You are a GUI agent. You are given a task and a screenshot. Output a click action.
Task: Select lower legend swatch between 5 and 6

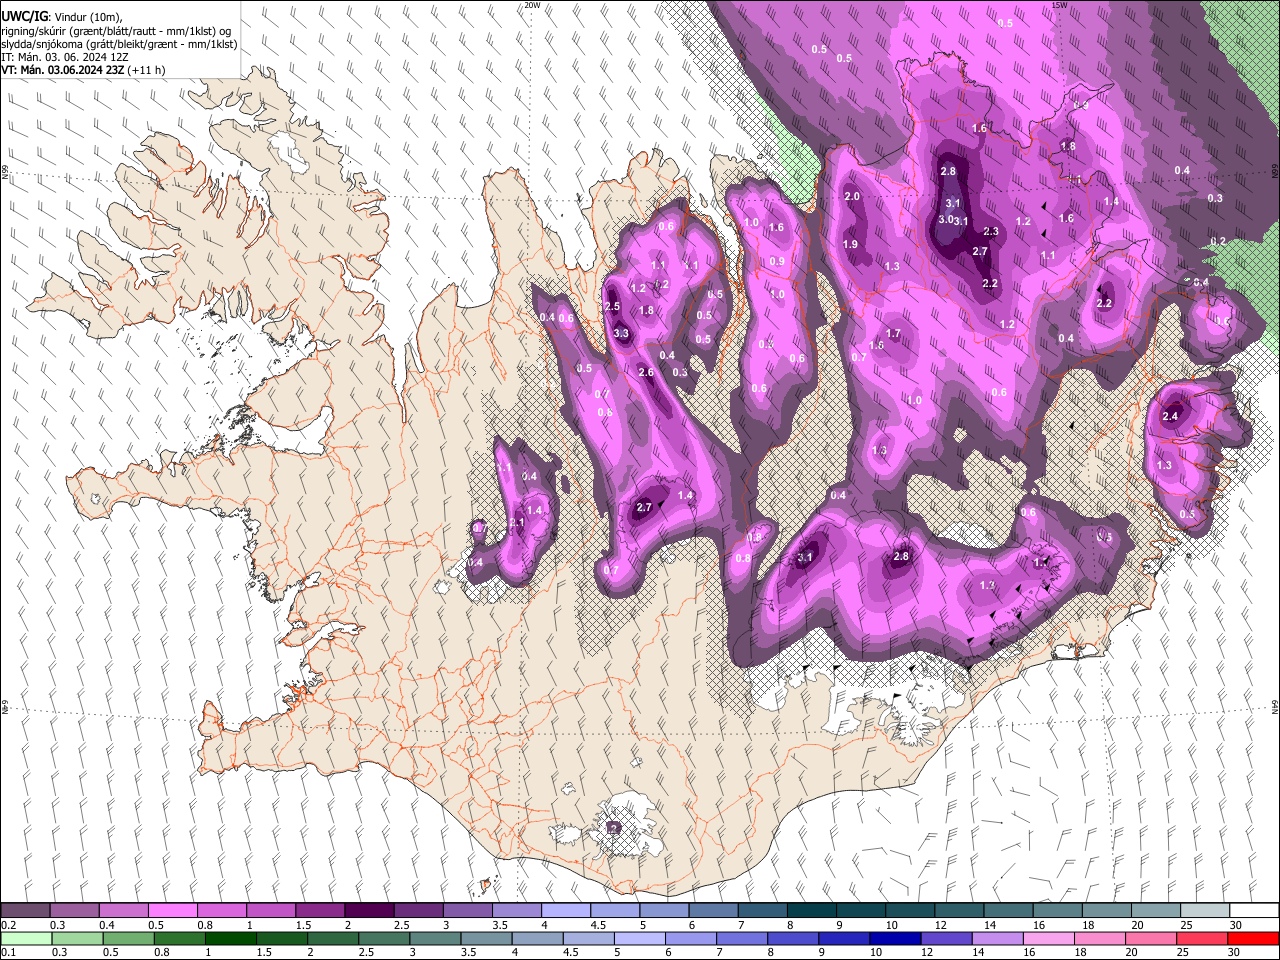(x=640, y=939)
